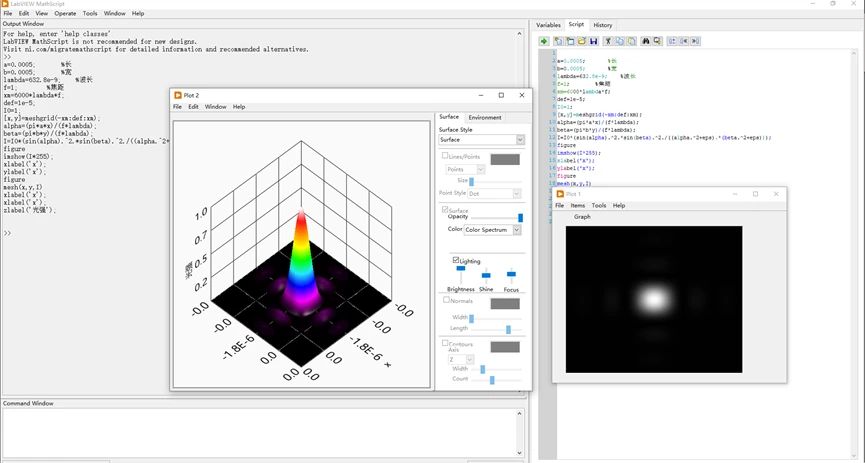Close the Plot 2 window
The image size is (865, 463).
click(521, 95)
